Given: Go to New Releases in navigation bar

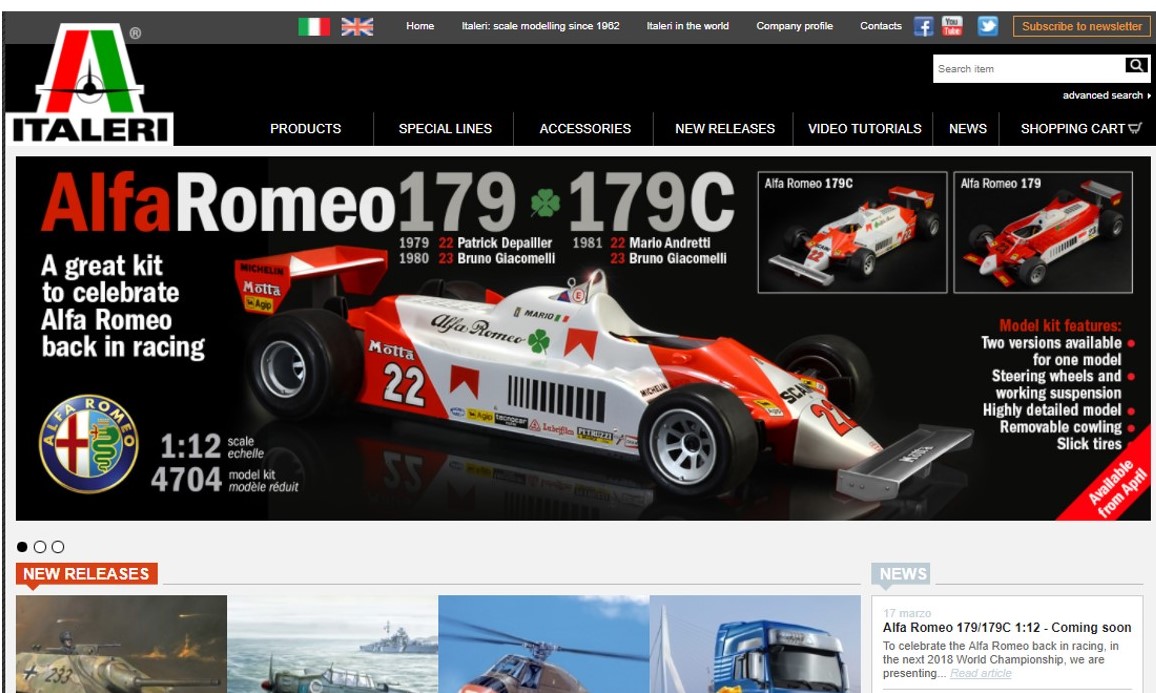Looking at the screenshot, I should (725, 129).
